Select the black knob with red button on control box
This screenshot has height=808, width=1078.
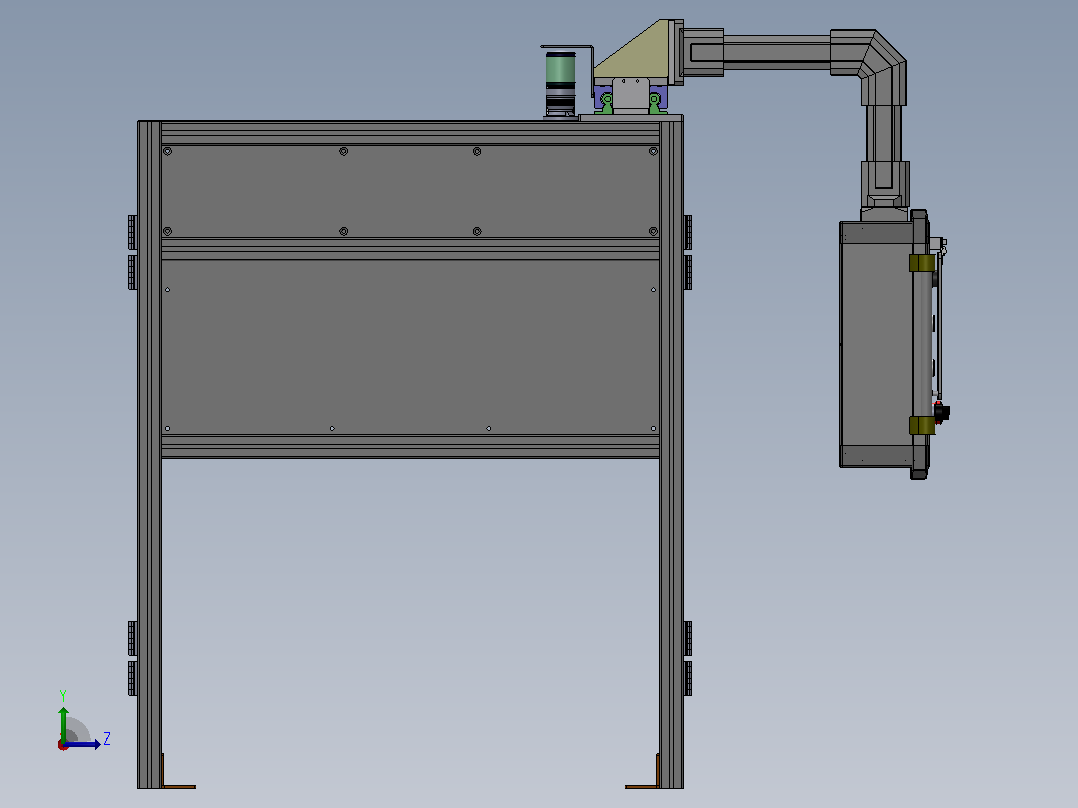click(941, 412)
